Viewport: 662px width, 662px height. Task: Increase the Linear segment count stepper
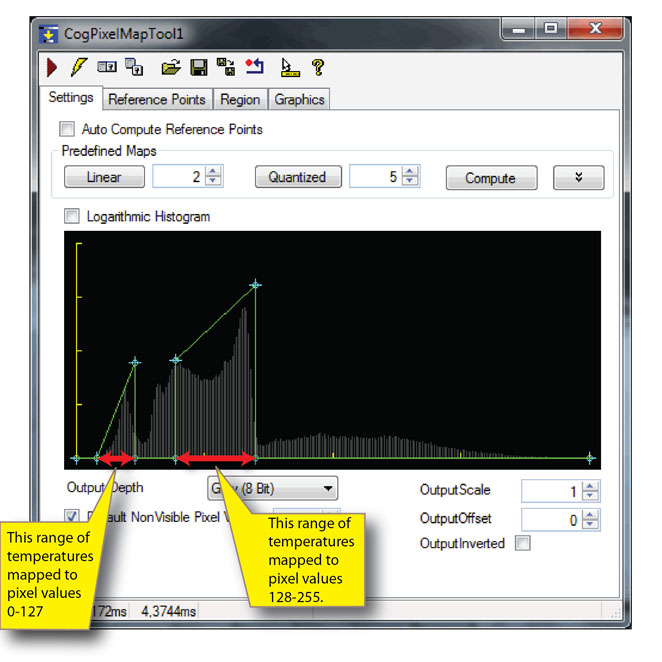click(213, 171)
